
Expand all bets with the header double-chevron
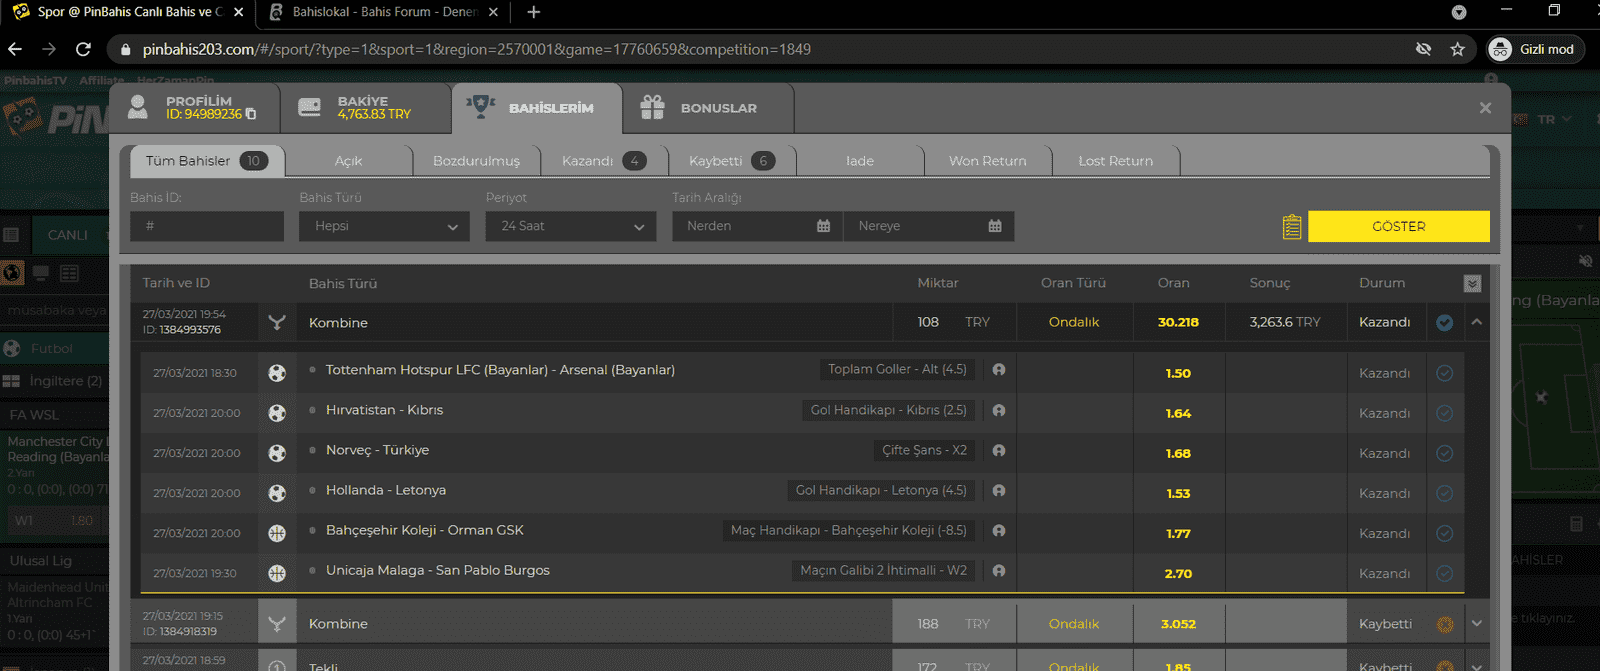pyautogui.click(x=1472, y=284)
